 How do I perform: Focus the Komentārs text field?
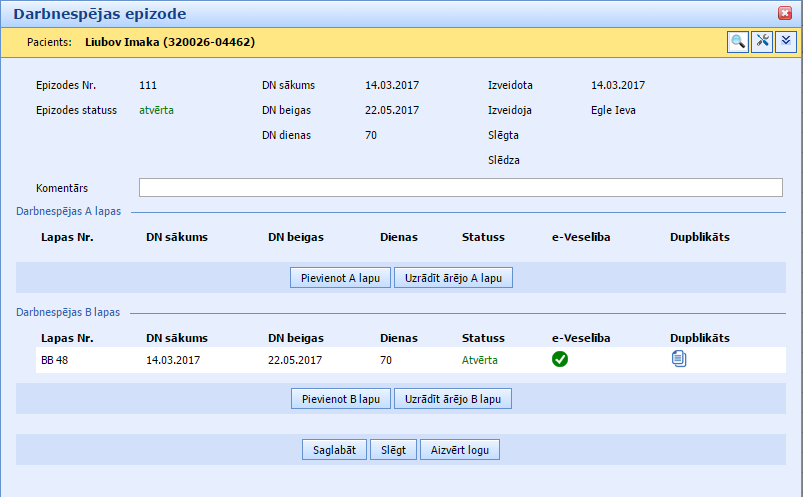pos(460,188)
